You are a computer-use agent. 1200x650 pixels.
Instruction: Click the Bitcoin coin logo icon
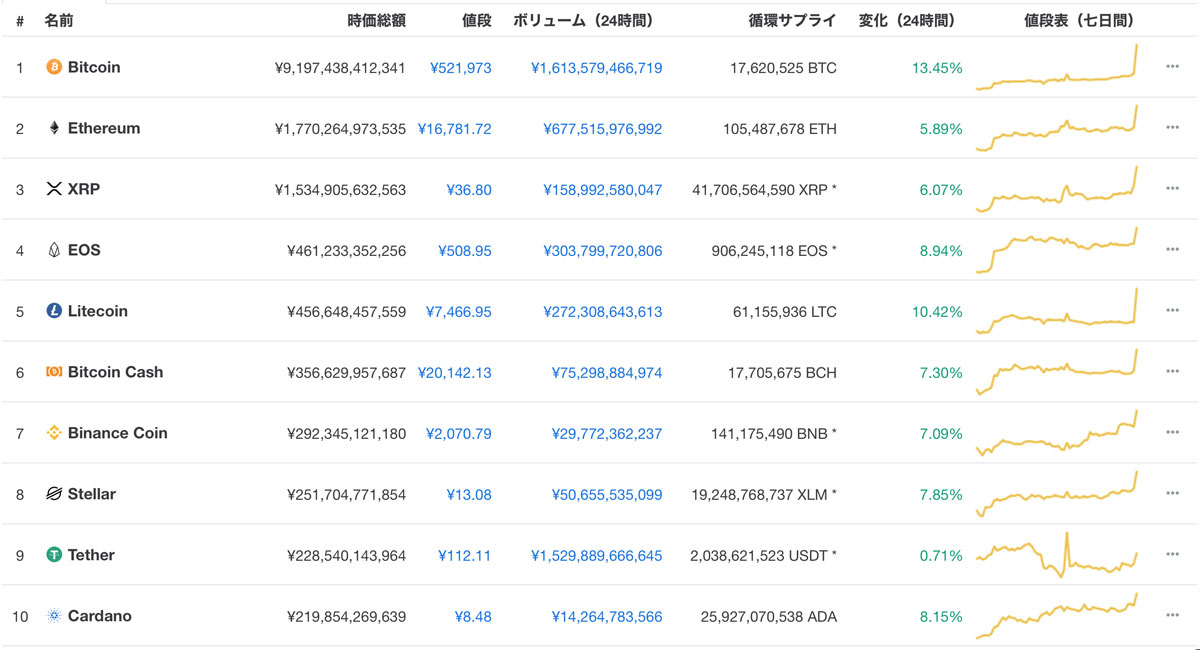(54, 67)
